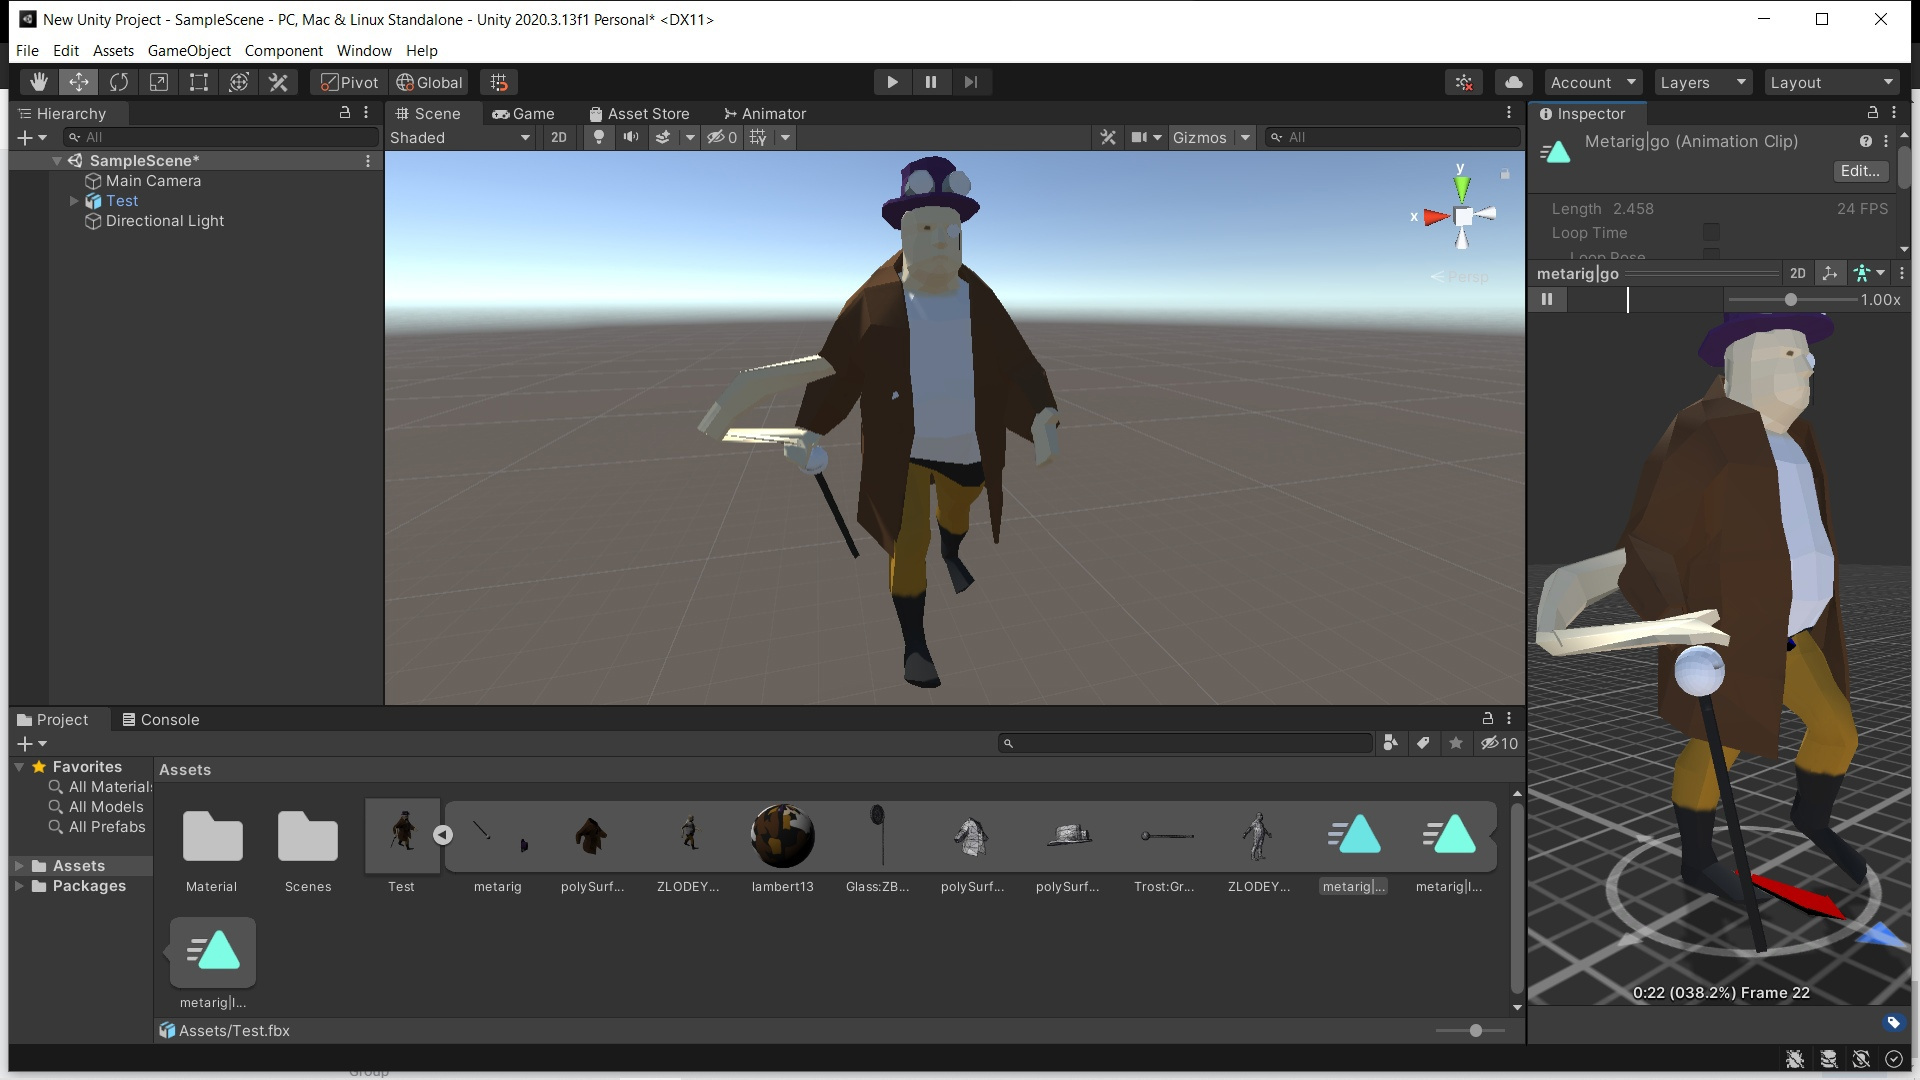
Task: Search by label icon in Project
Action: (x=1423, y=743)
